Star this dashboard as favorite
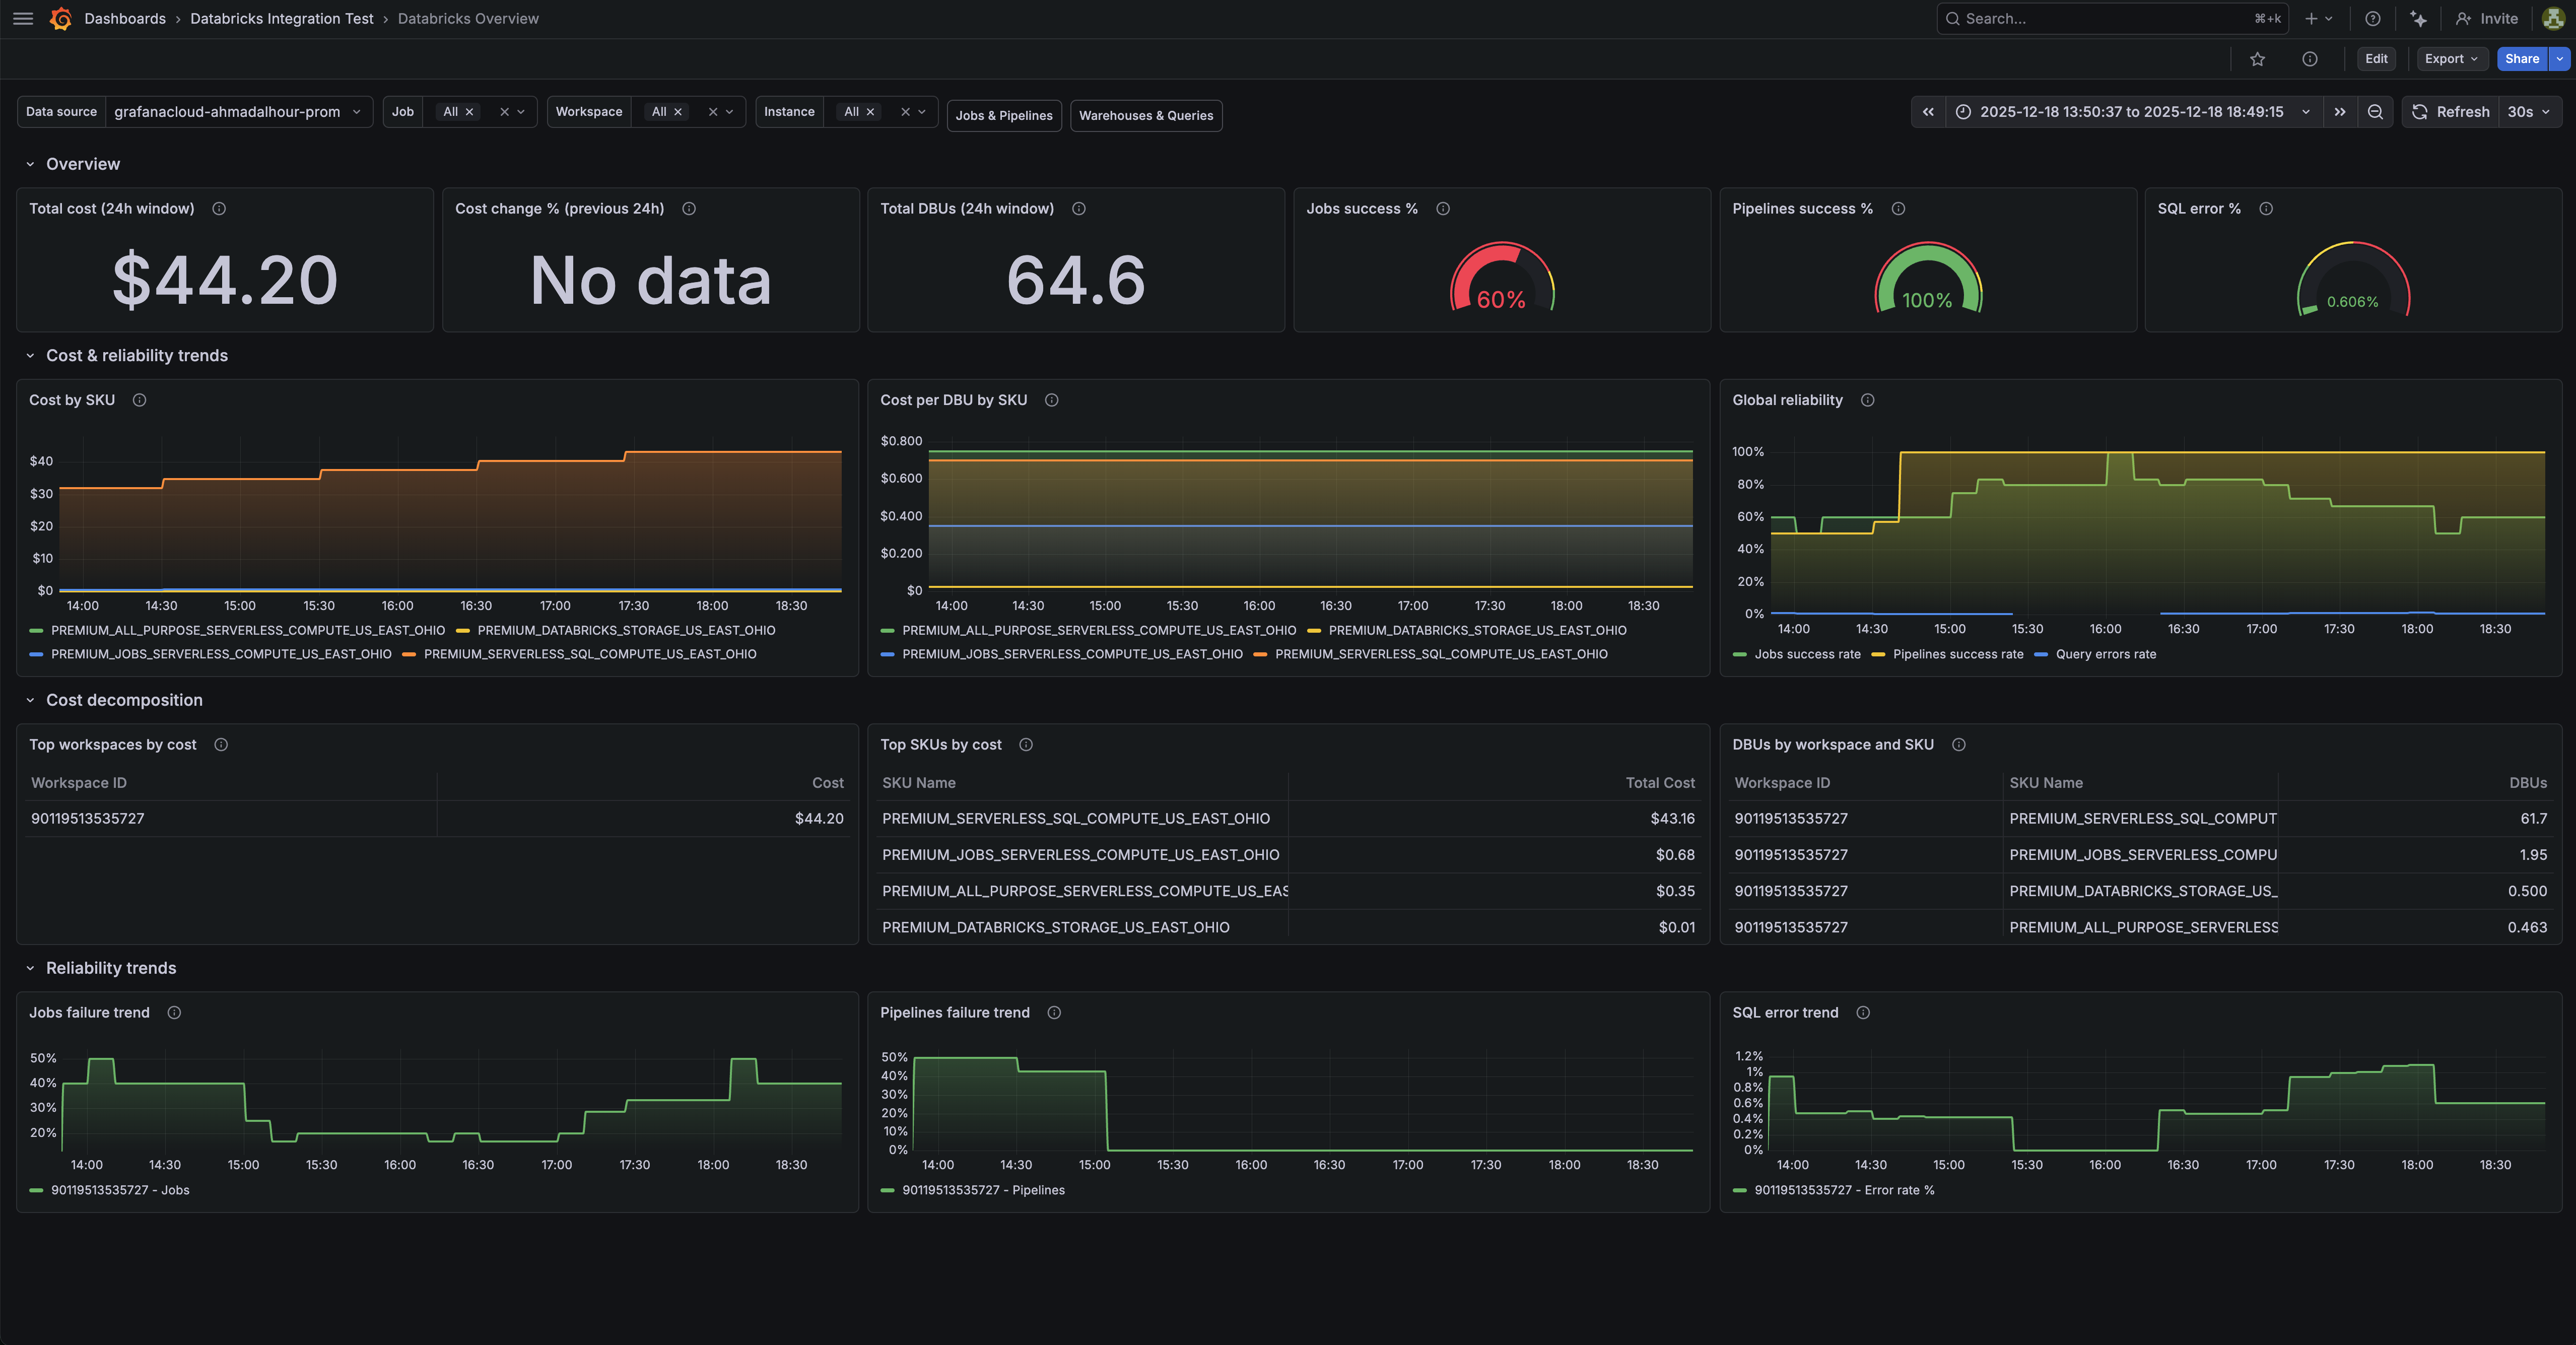The width and height of the screenshot is (2576, 1345). pos(2257,59)
